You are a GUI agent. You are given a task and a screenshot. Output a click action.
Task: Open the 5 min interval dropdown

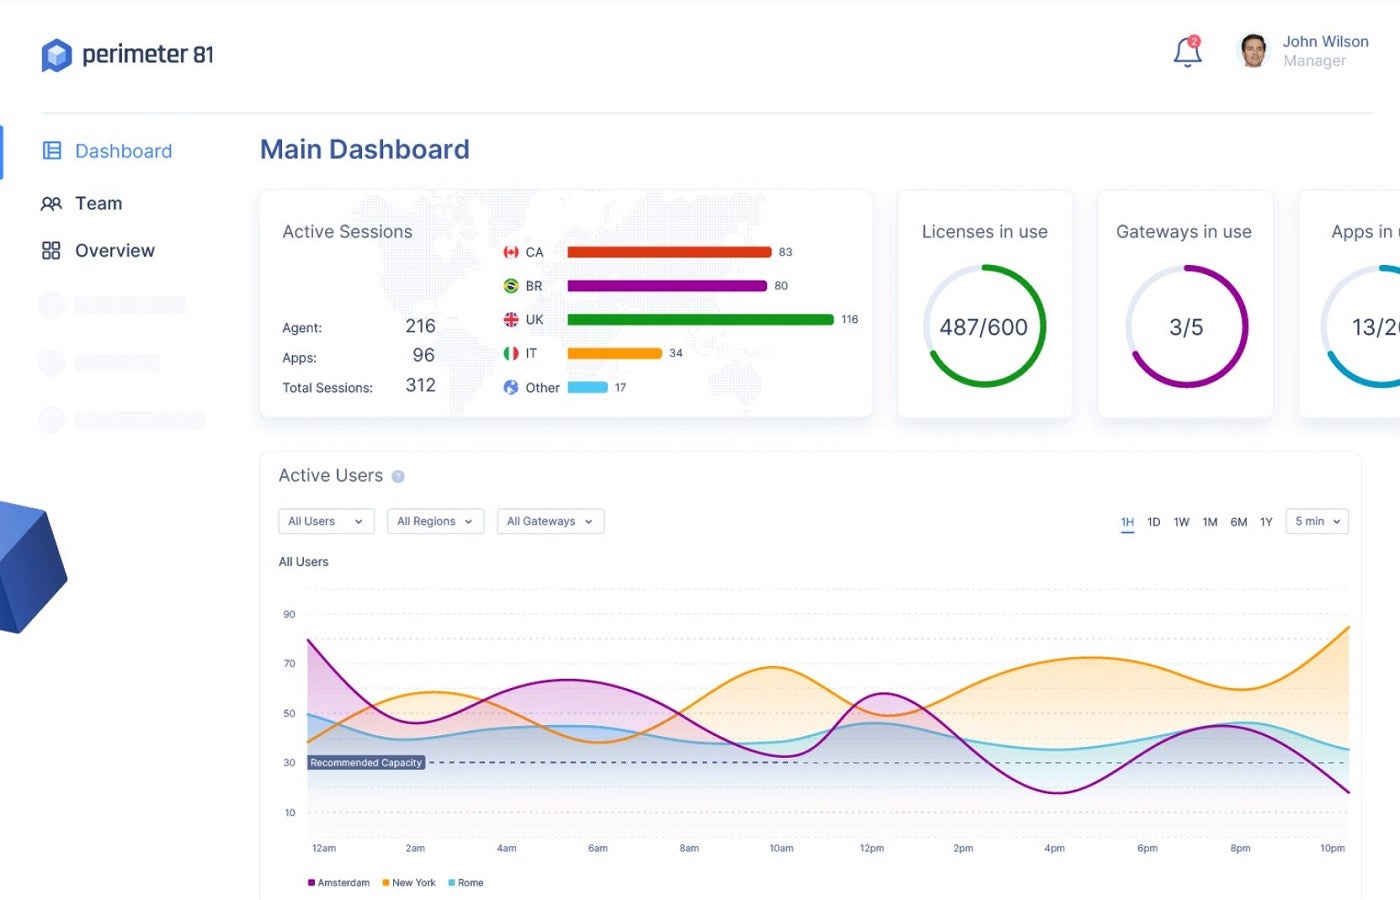[1317, 521]
